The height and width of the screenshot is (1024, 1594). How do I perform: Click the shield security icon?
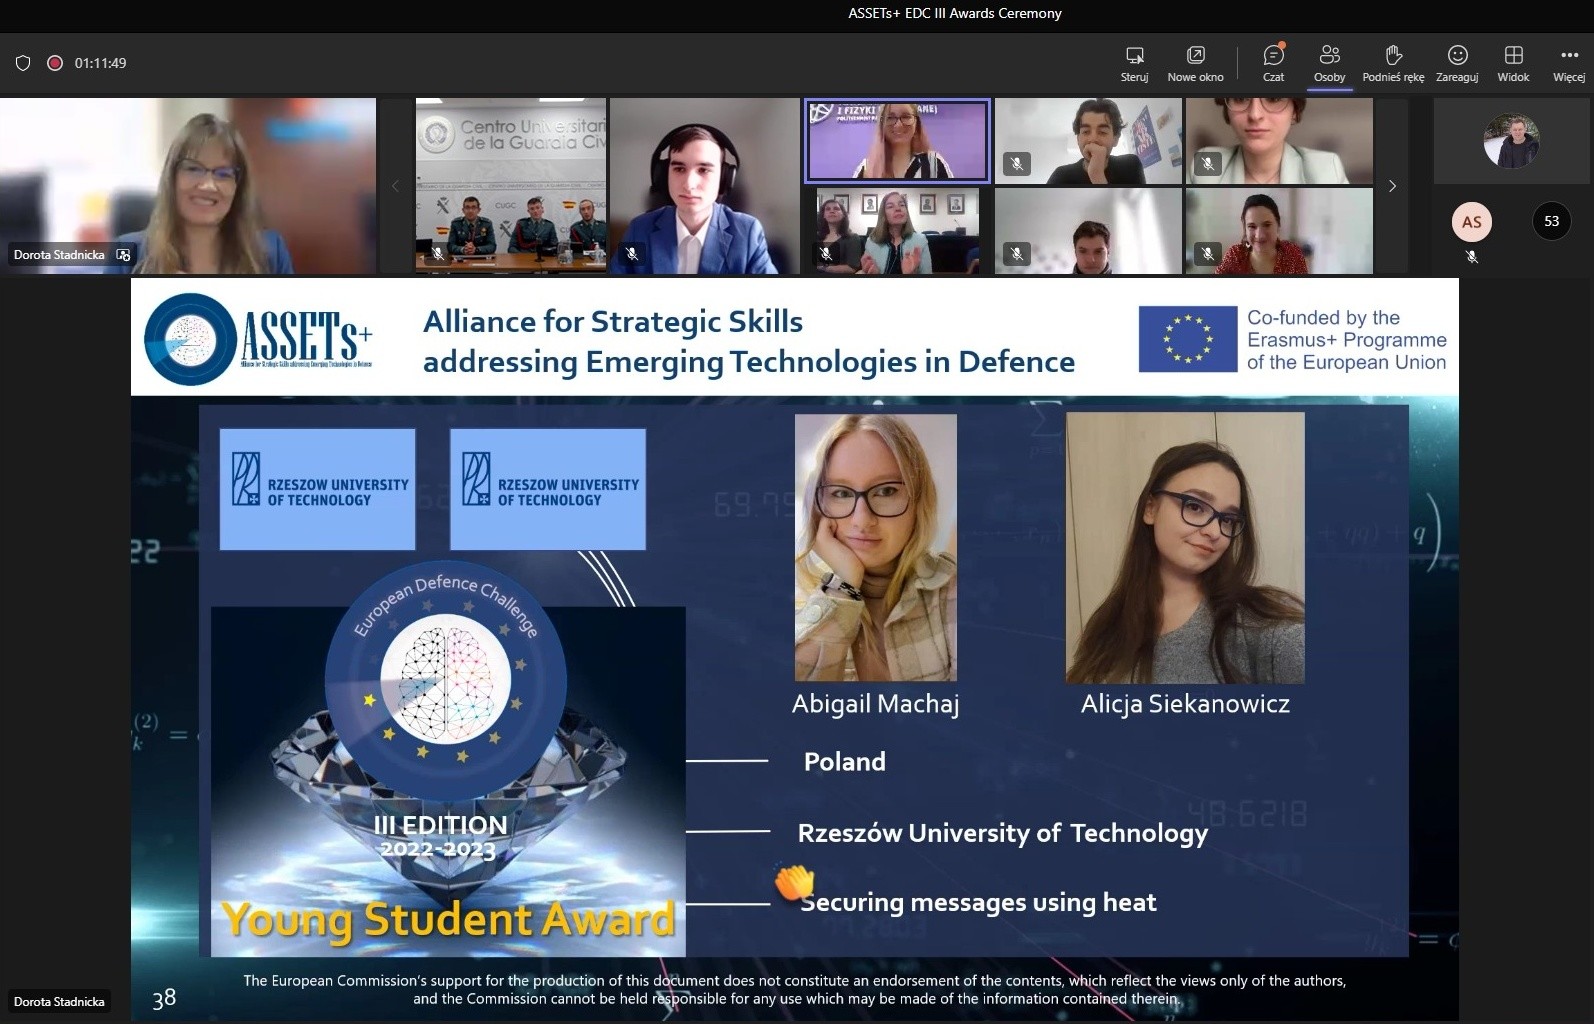coord(23,63)
